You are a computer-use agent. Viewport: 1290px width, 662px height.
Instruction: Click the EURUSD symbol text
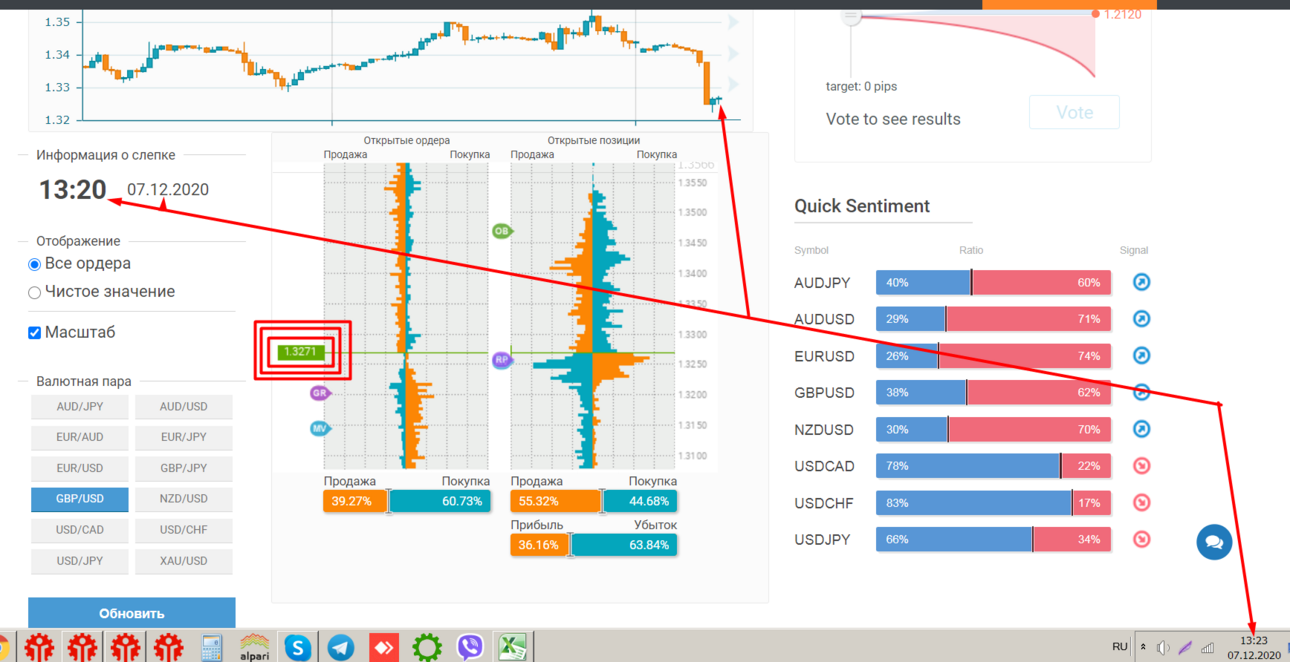click(x=824, y=356)
